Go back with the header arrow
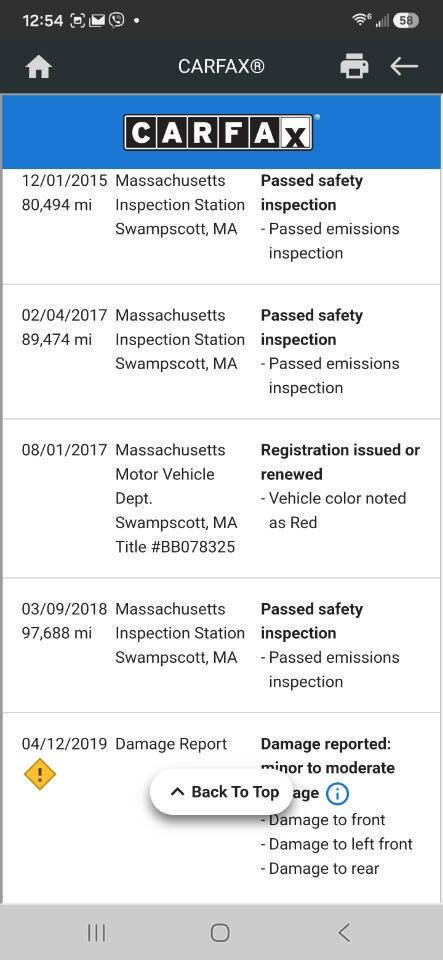443x960 pixels. pos(404,66)
